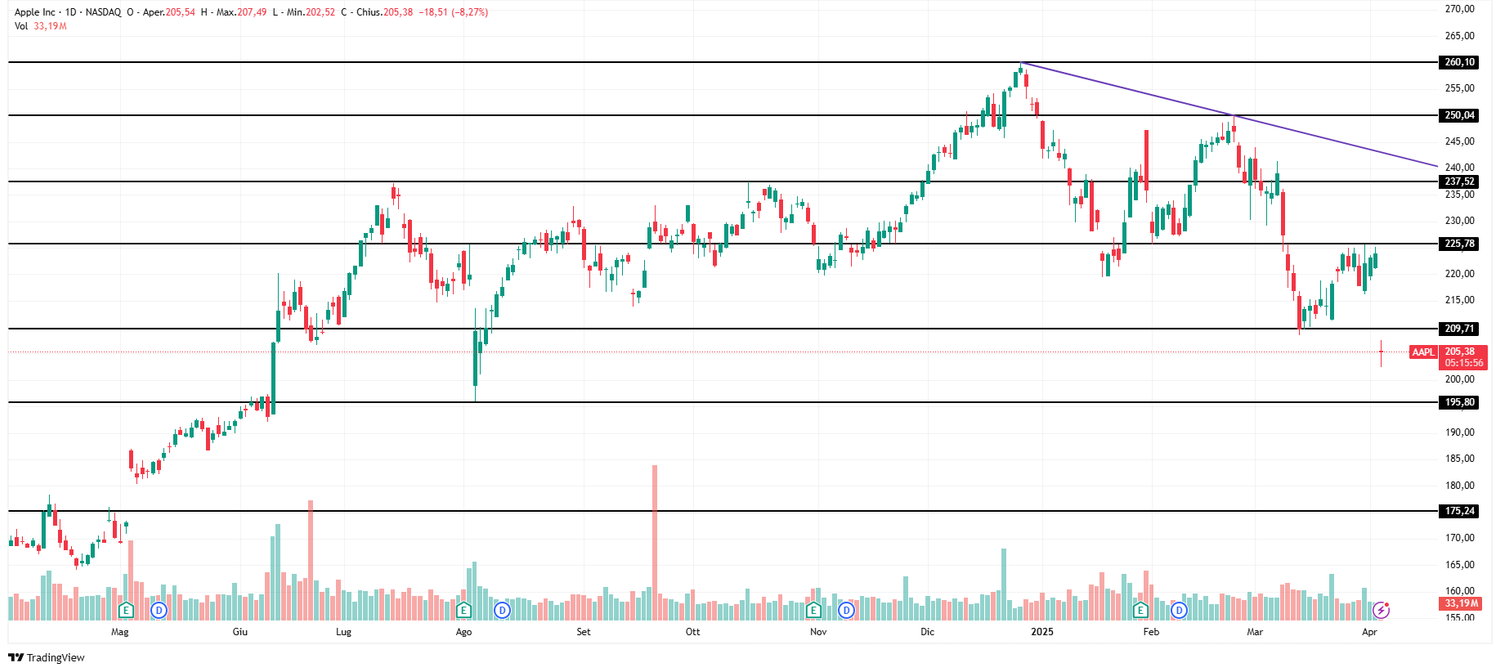Open the earnings marker near Nov
Screen dimensions: 1500x672
[x=813, y=609]
